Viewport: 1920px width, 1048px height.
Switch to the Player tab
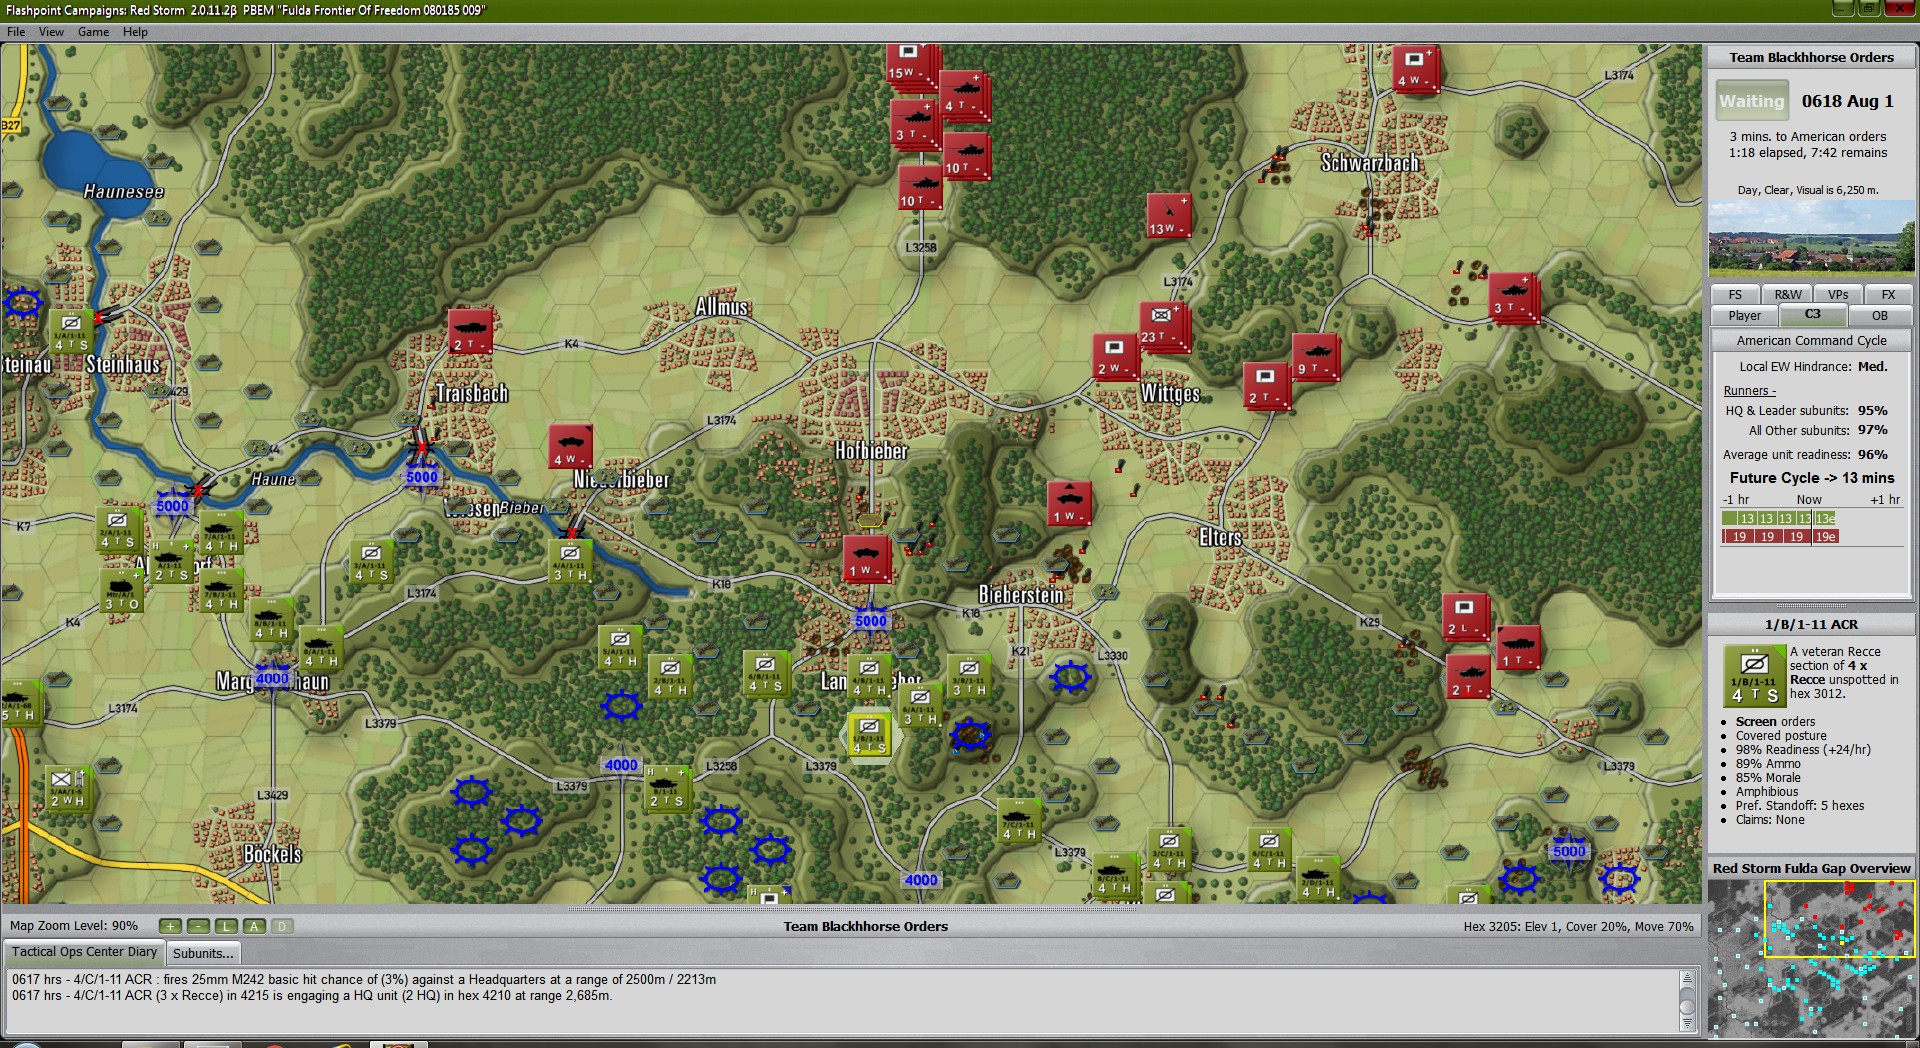(x=1745, y=316)
